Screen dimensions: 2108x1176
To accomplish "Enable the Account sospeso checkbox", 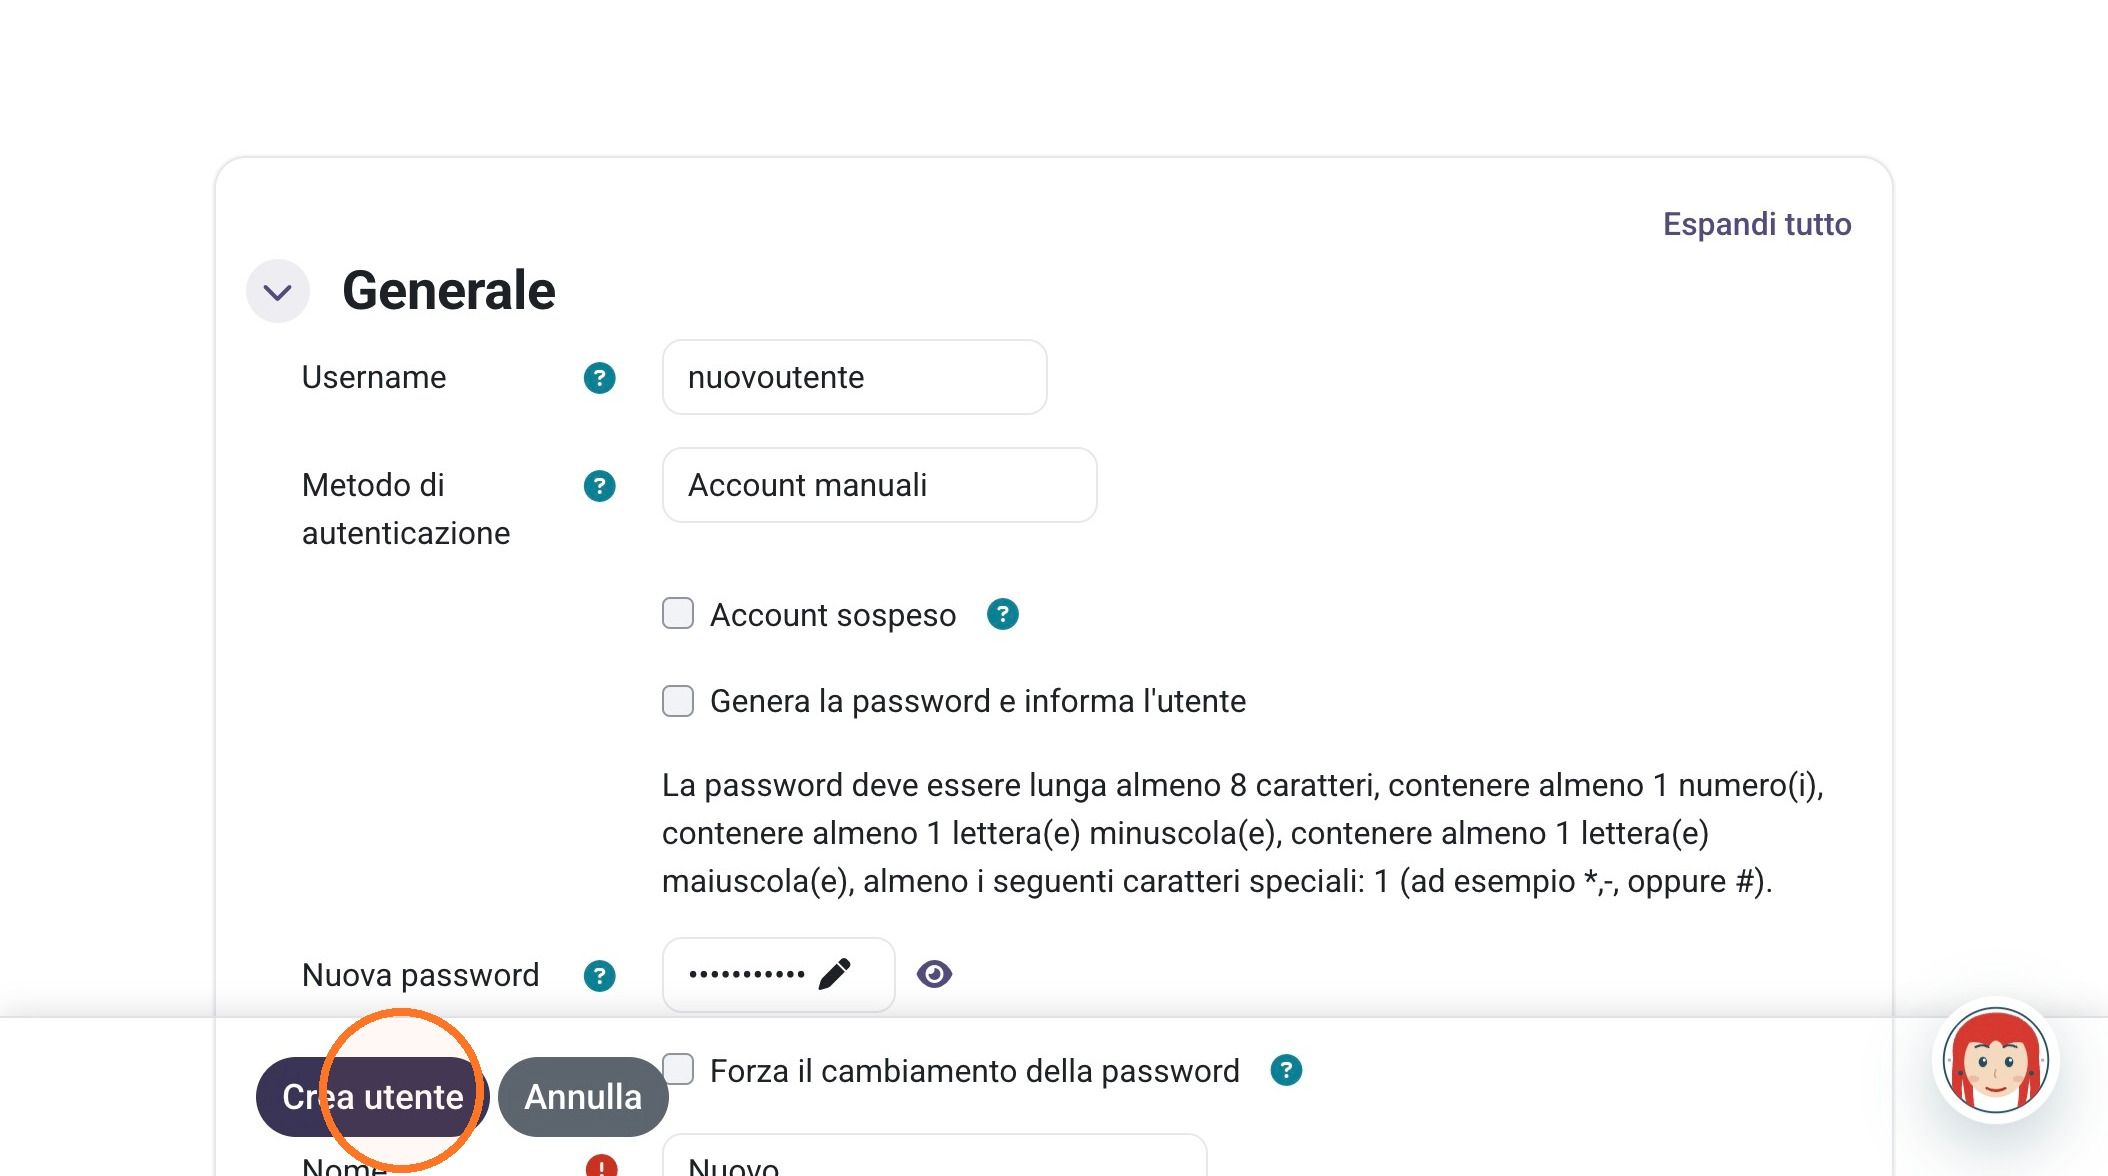I will 678,613.
